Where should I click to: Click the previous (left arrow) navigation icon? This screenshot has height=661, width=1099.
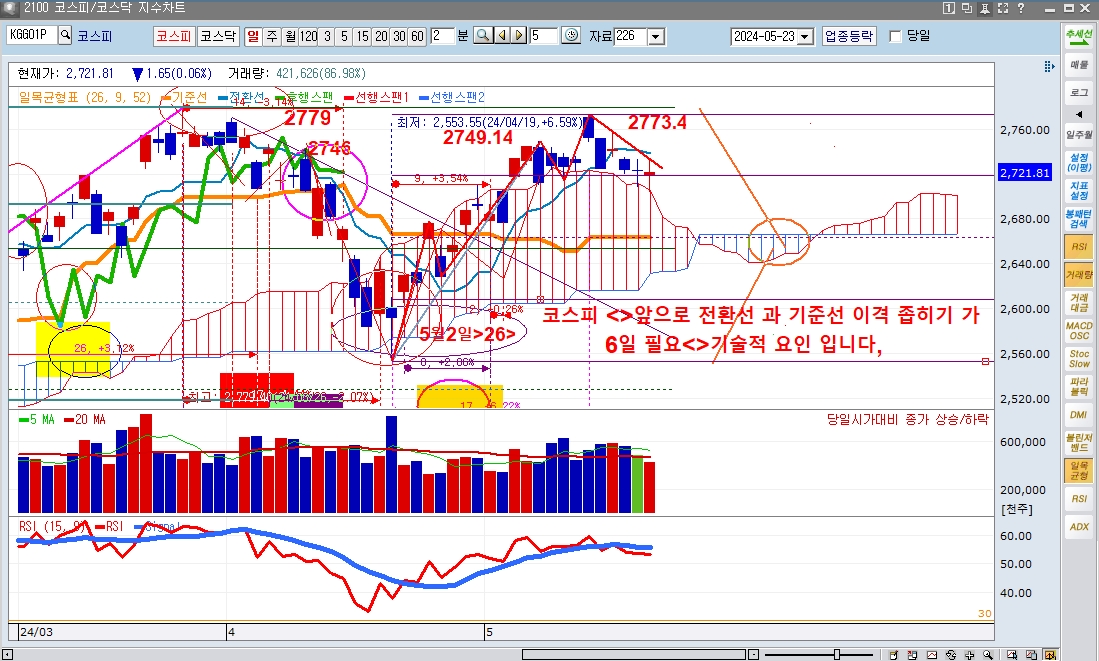pyautogui.click(x=502, y=36)
